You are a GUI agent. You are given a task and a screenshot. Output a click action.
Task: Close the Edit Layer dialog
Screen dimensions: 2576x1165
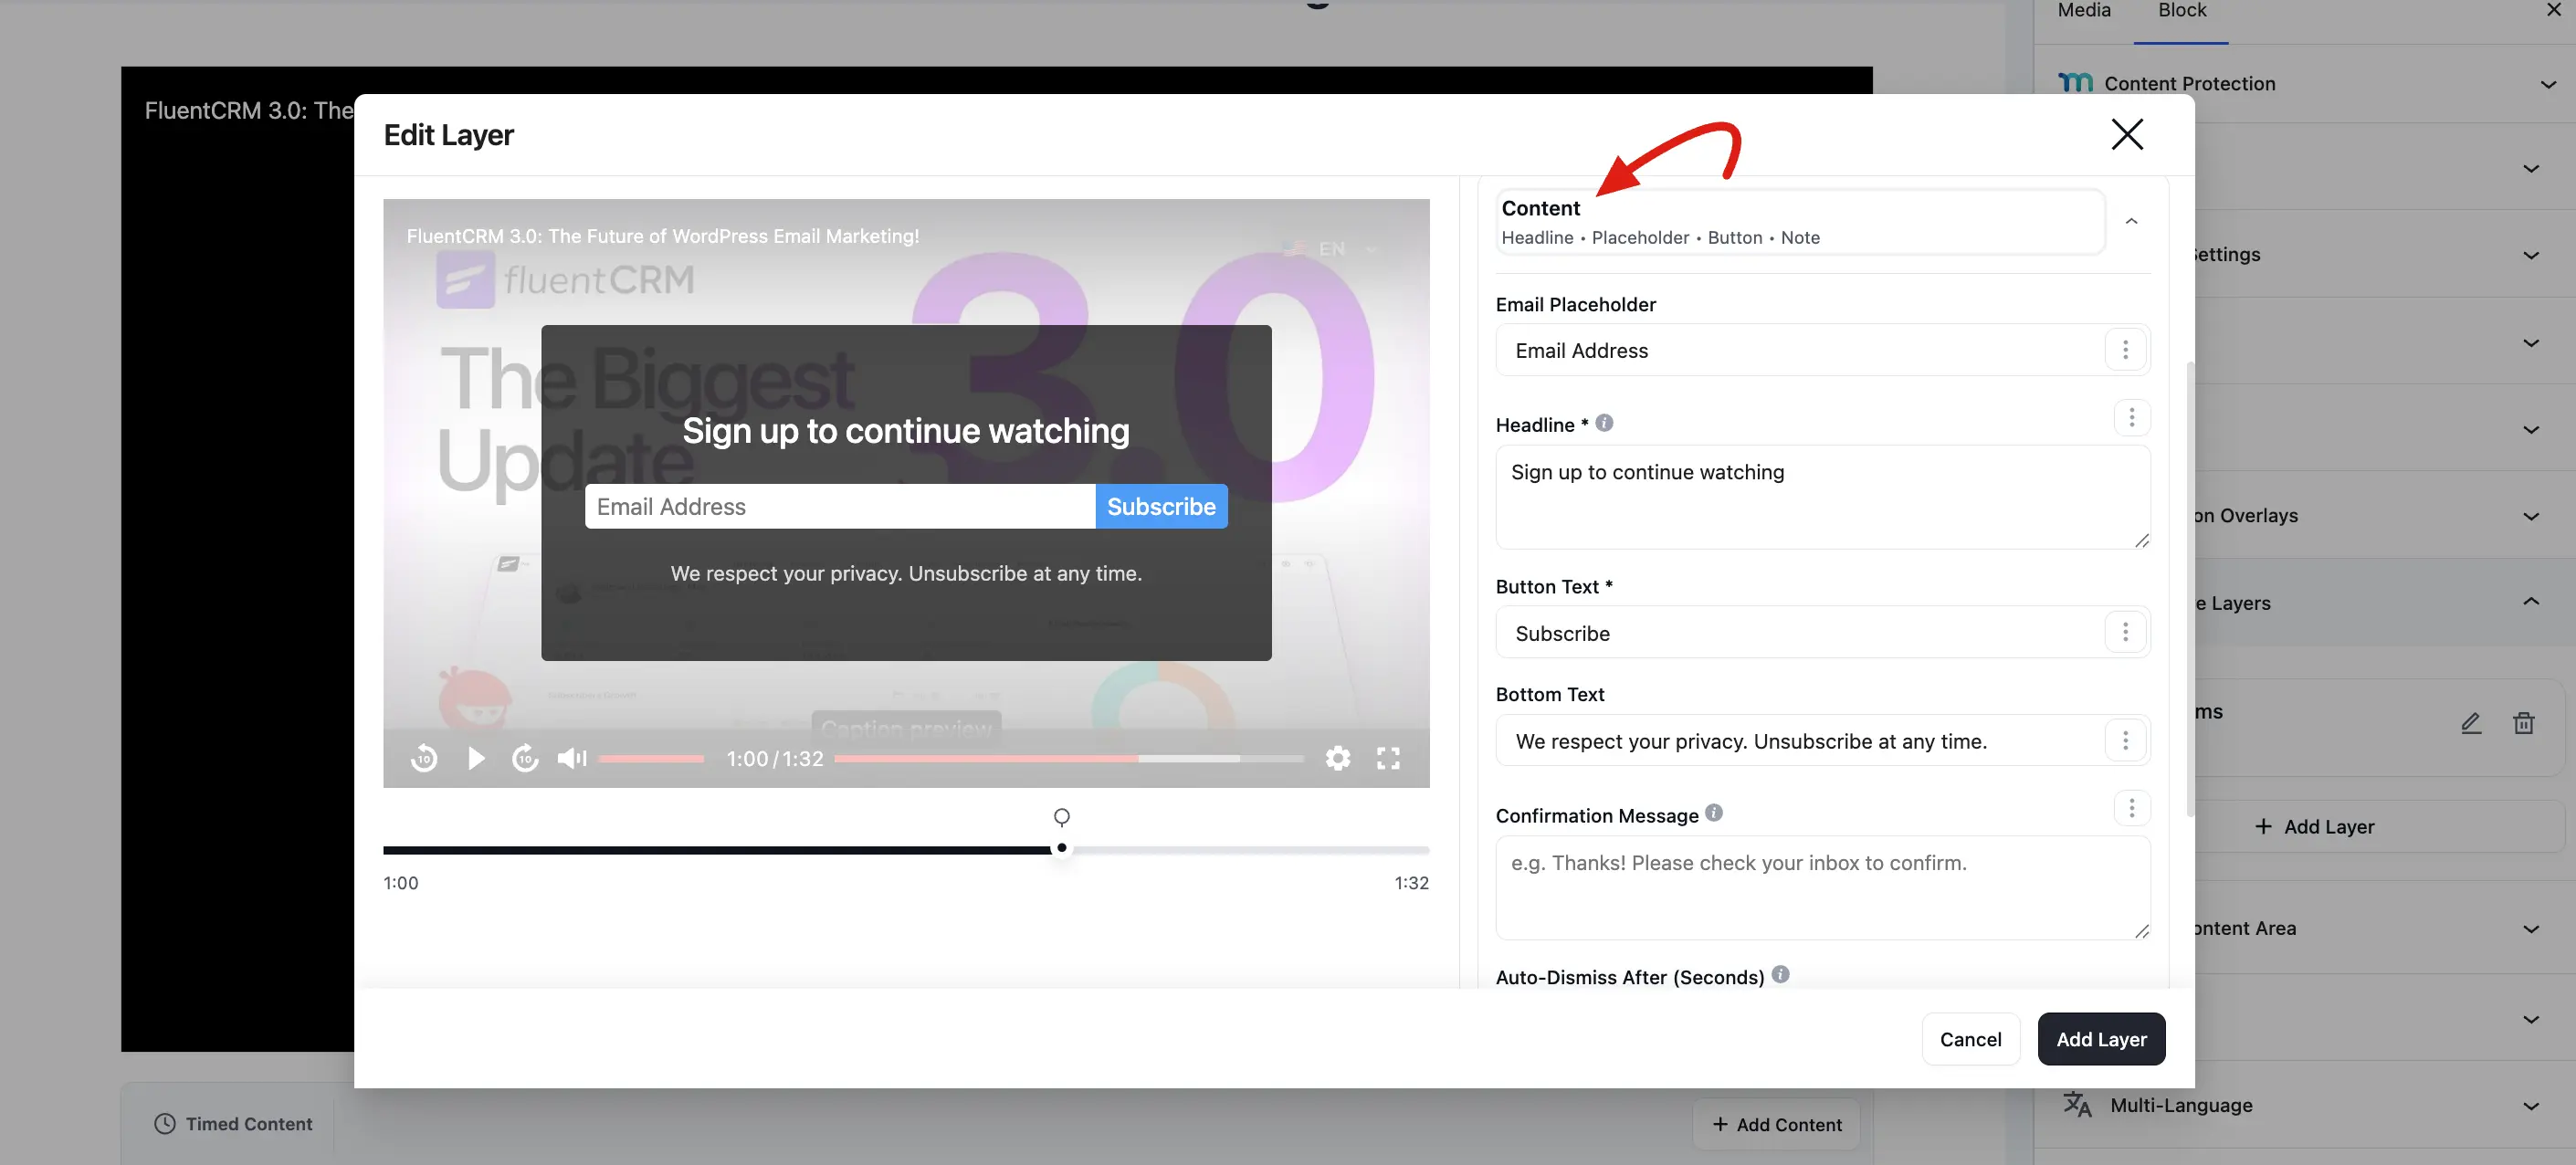click(x=2127, y=134)
